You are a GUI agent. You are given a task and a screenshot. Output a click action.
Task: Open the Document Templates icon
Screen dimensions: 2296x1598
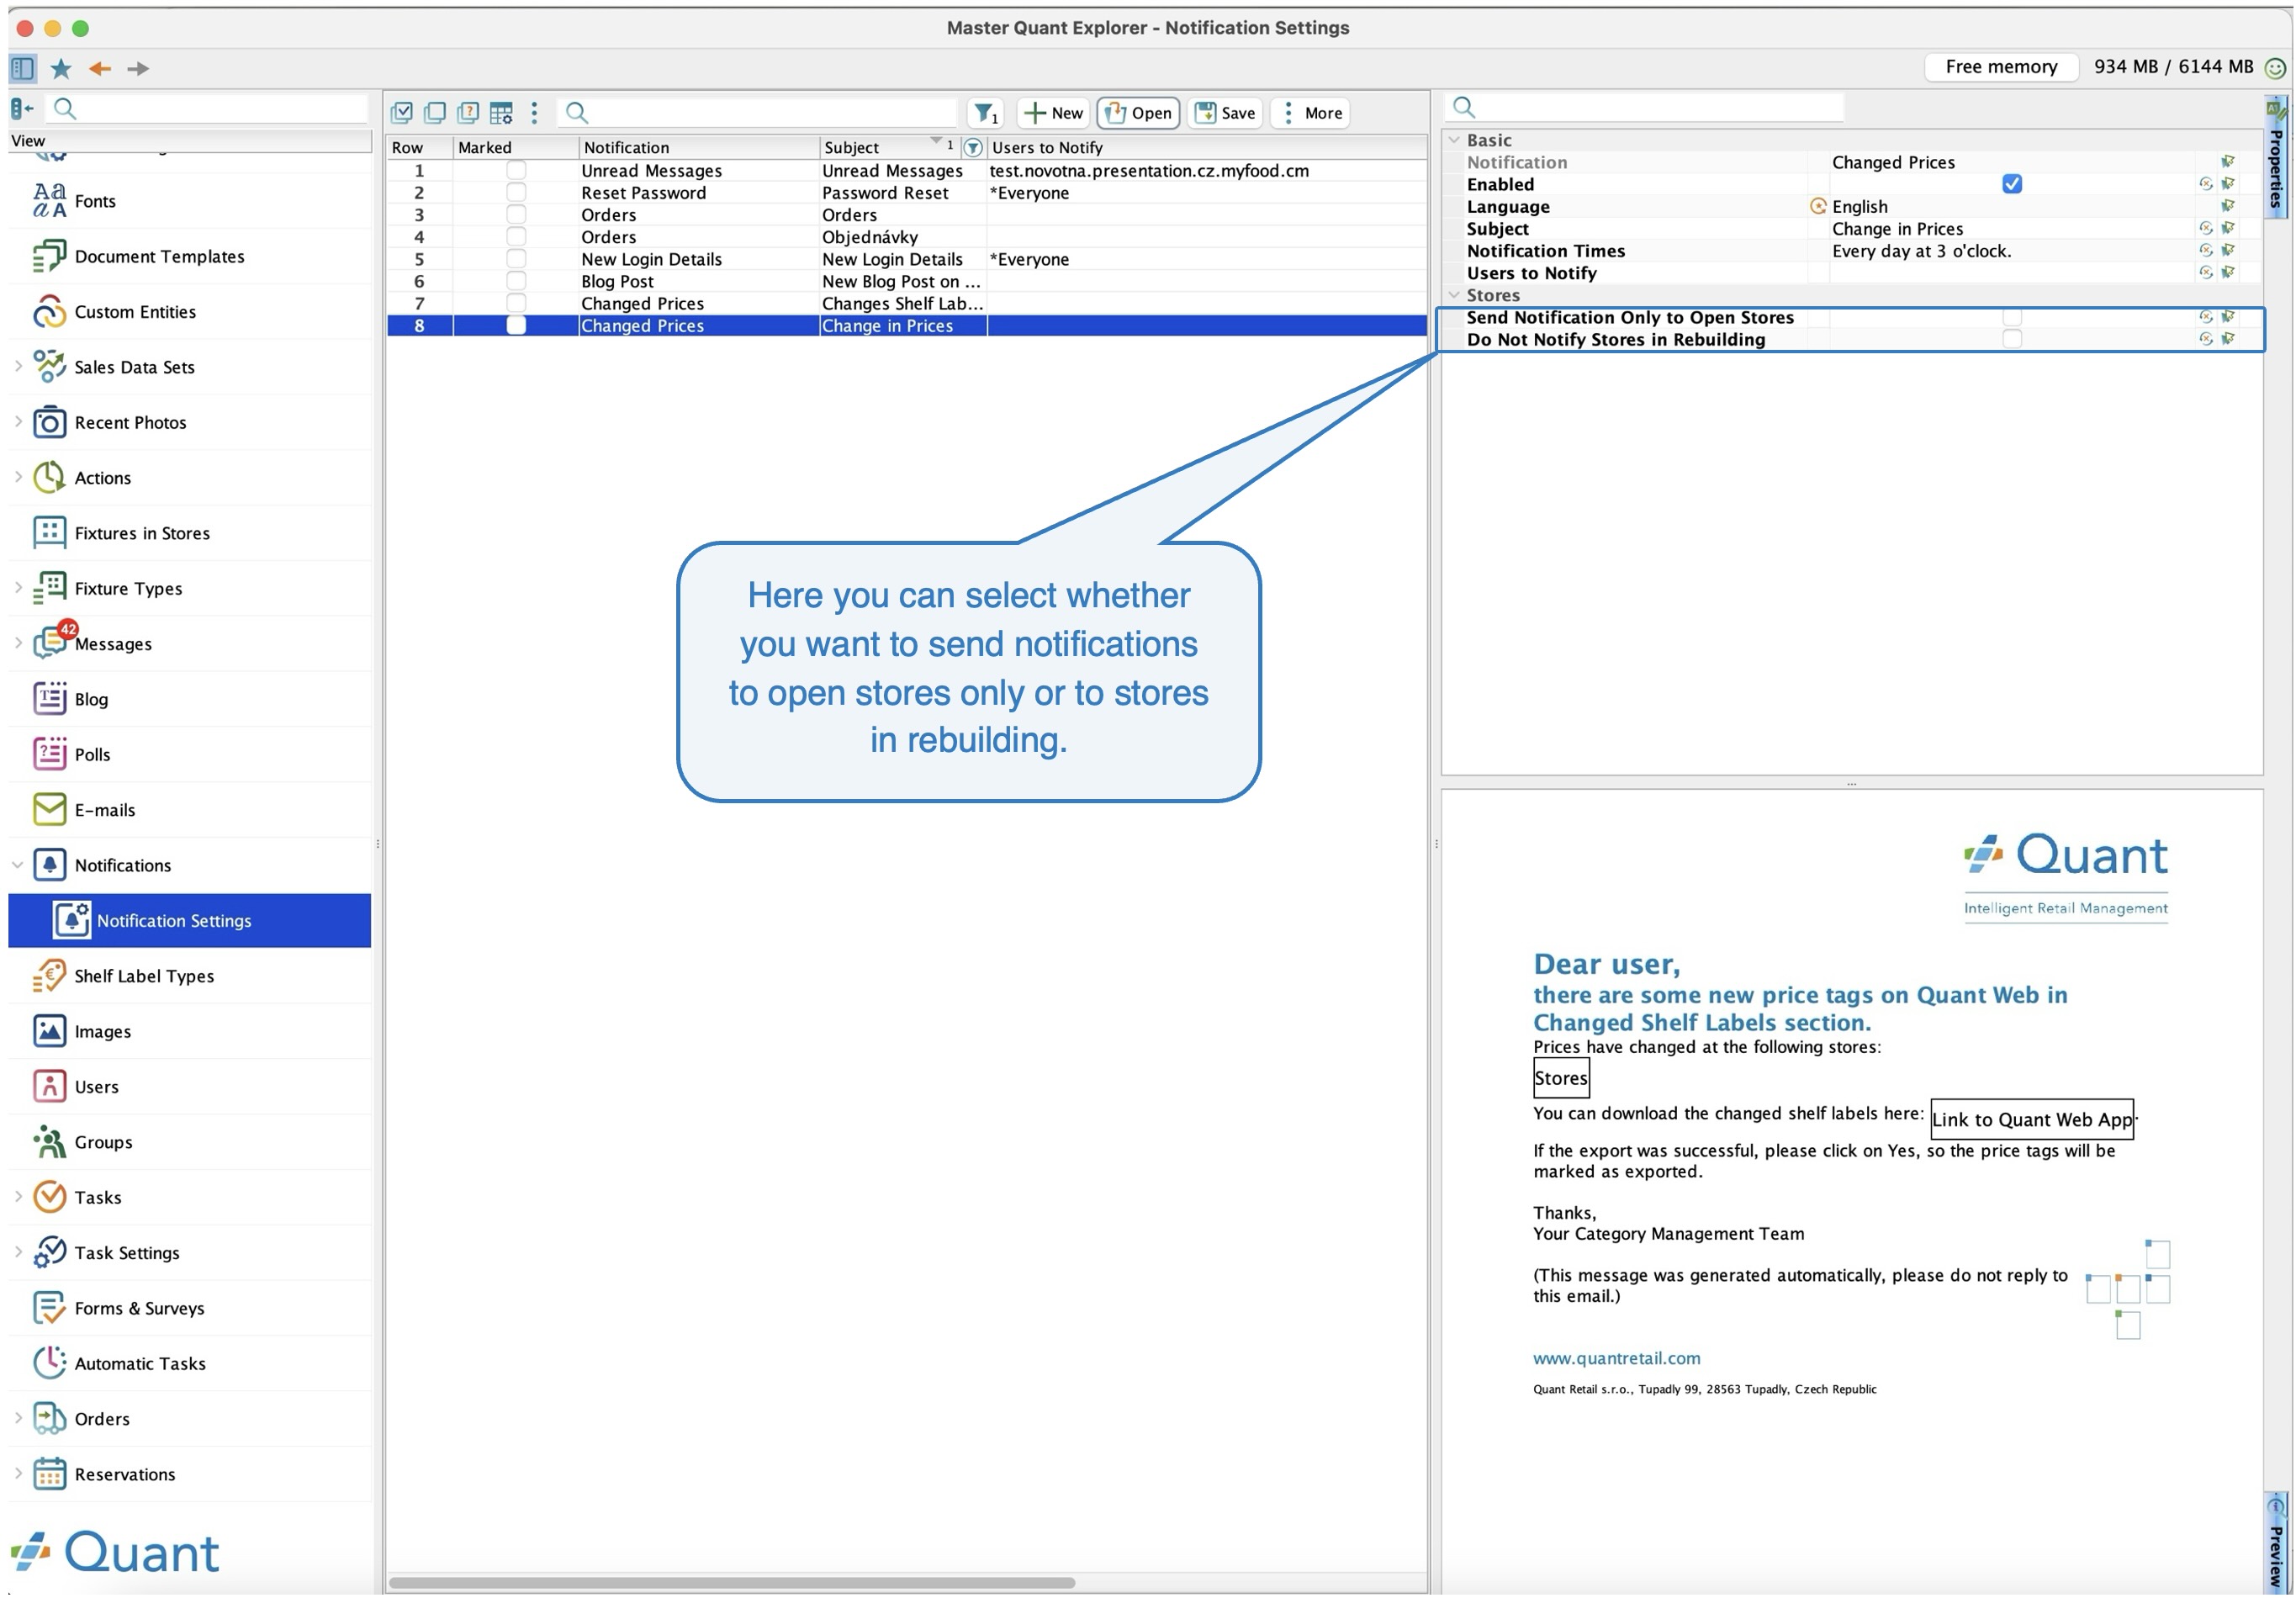tap(49, 256)
